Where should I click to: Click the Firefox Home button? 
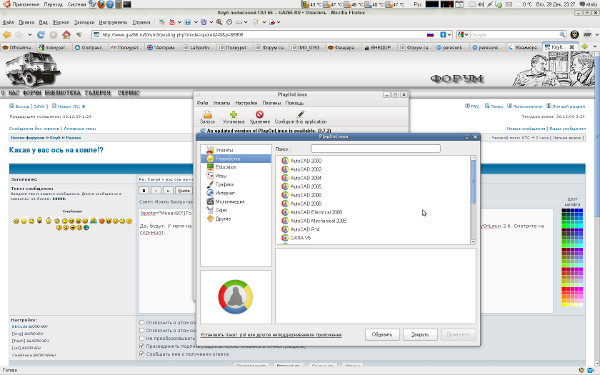(x=67, y=34)
